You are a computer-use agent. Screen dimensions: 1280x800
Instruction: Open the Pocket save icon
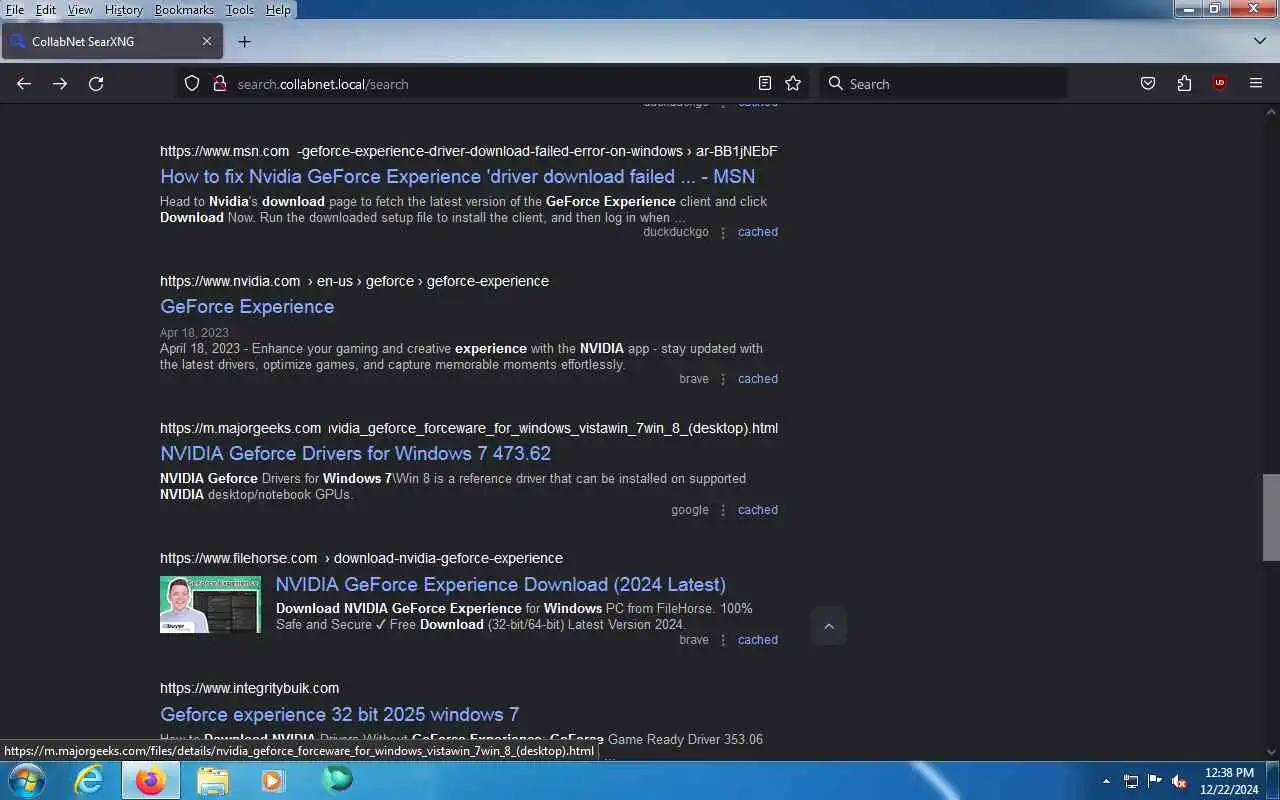click(1148, 84)
